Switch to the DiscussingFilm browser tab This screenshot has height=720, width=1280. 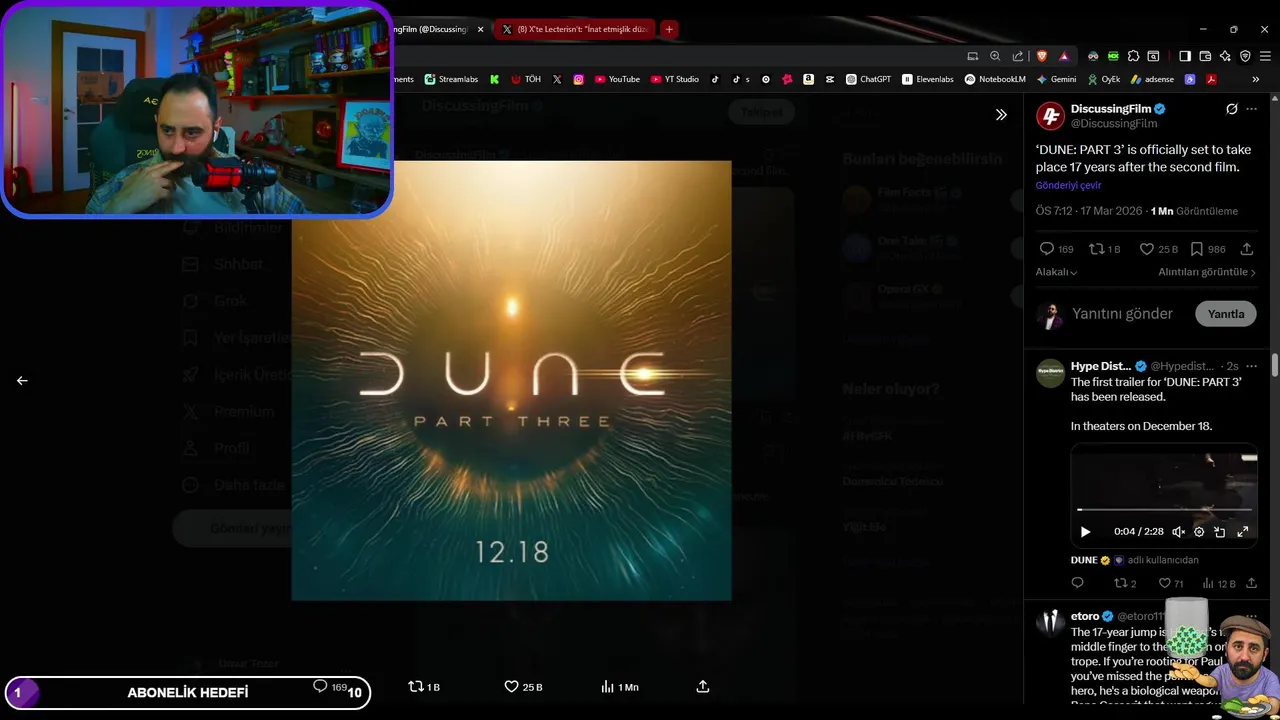pyautogui.click(x=432, y=29)
